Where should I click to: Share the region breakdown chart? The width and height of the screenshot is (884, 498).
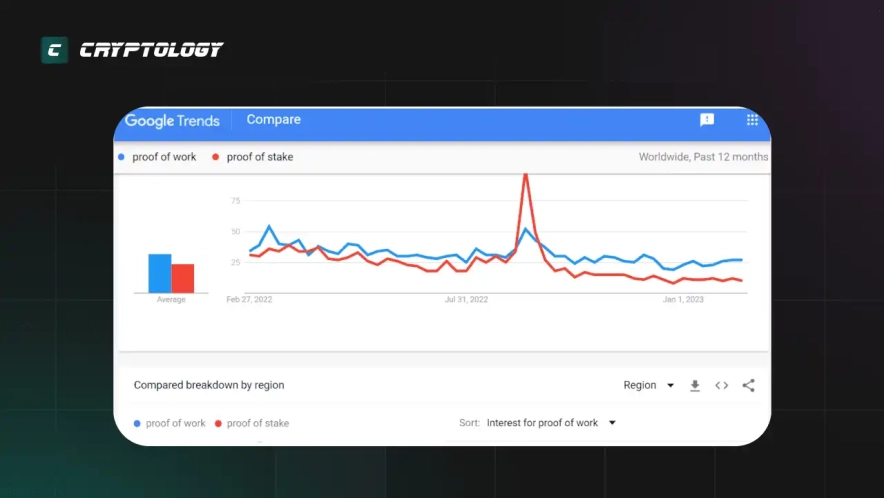748,385
